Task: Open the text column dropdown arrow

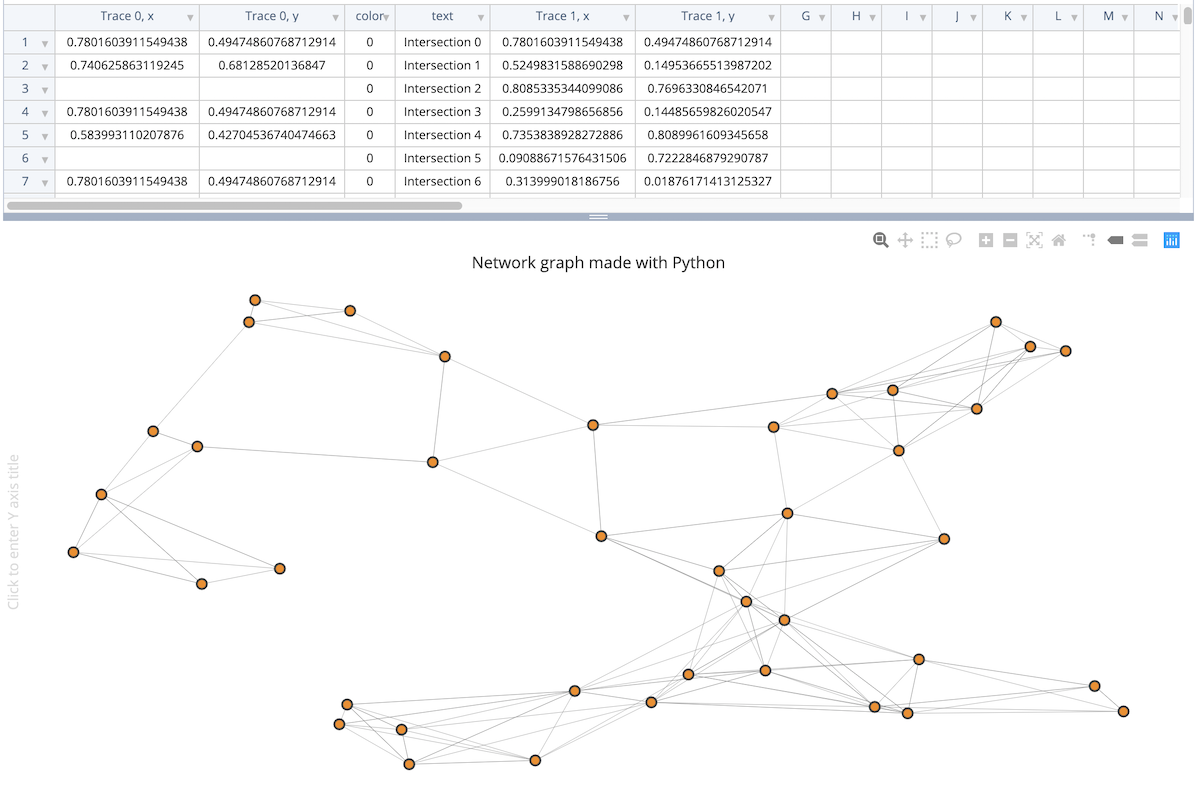Action: pyautogui.click(x=481, y=18)
